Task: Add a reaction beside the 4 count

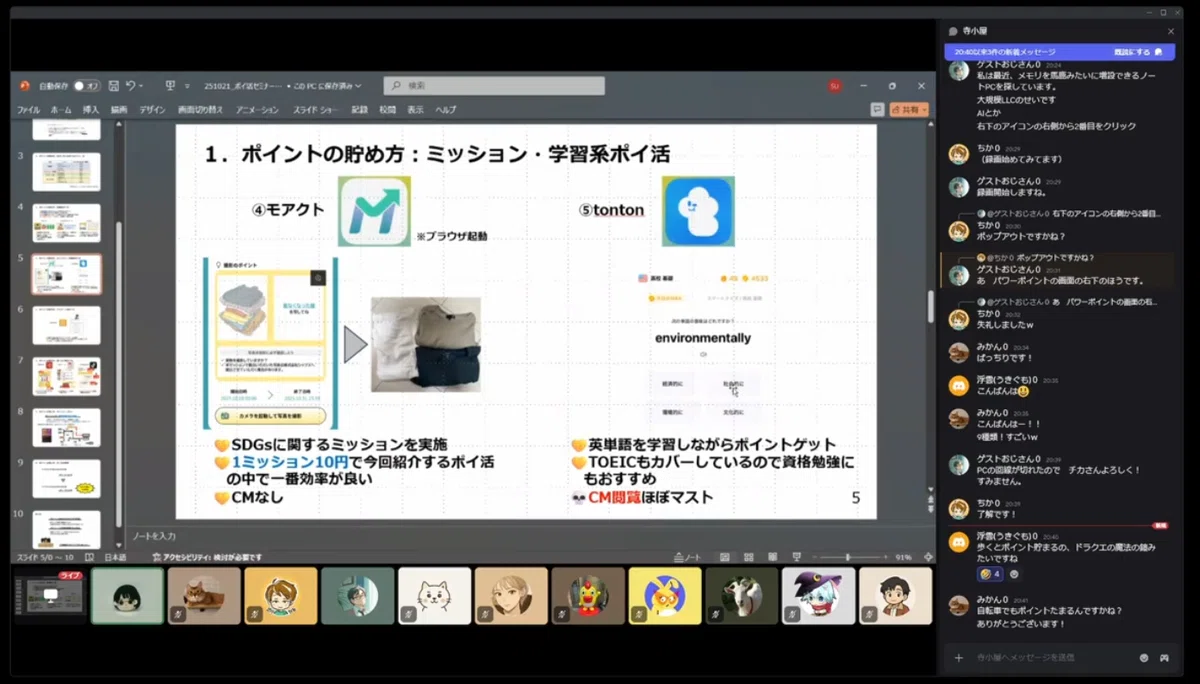Action: coord(1014,574)
